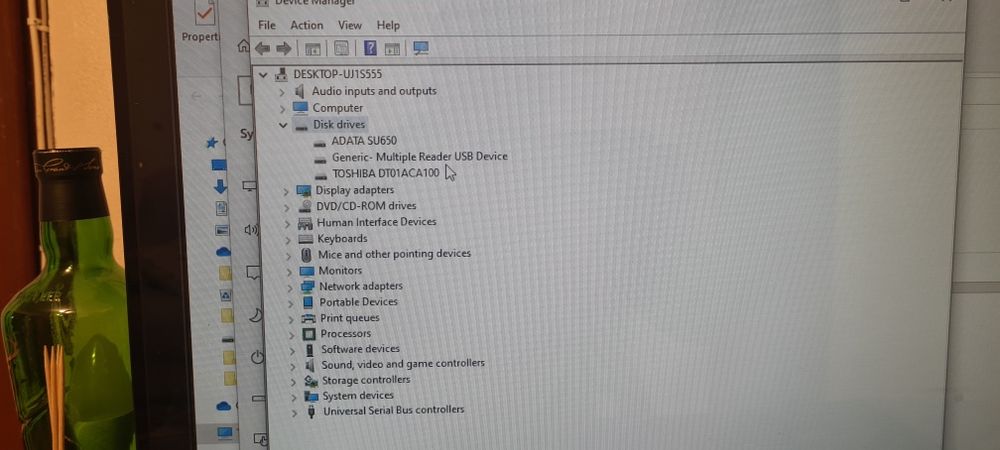Screen dimensions: 1000x450
Task: Click the Sound speaker icon in Settings sidebar
Action: [251, 230]
